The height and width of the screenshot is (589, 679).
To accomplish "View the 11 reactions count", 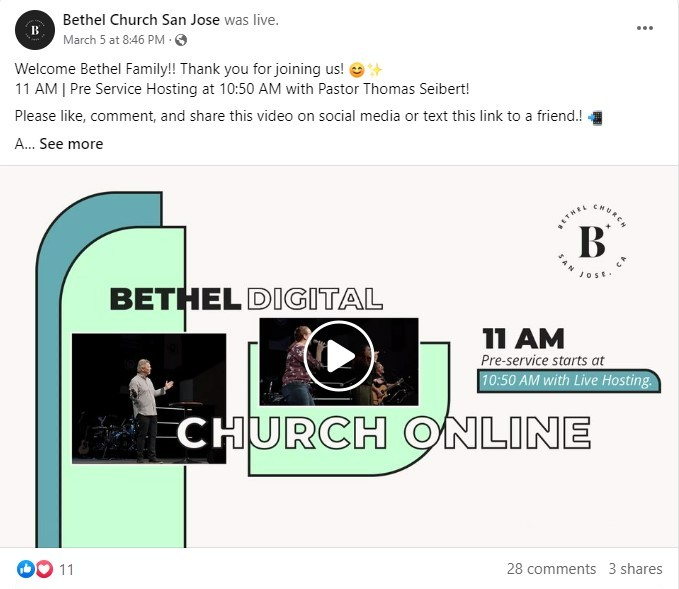I will pyautogui.click(x=66, y=569).
